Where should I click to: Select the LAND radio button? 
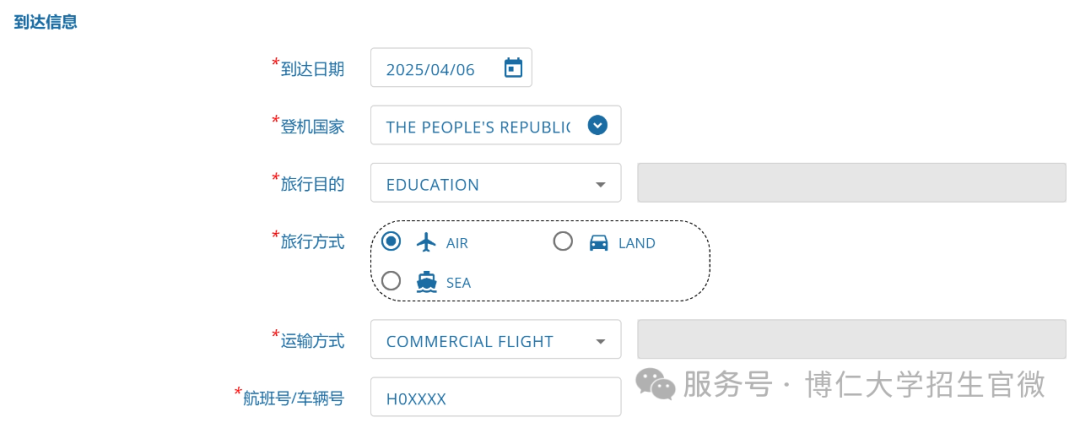coord(563,241)
